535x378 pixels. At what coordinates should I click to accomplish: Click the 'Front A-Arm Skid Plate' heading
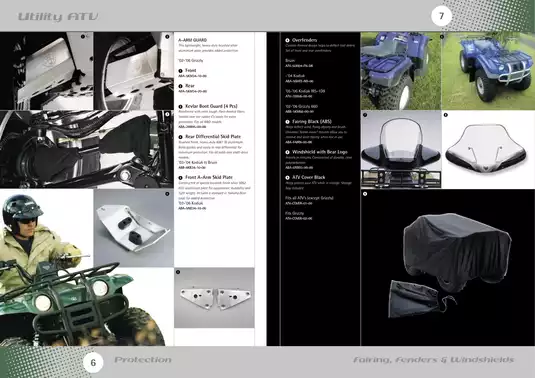[209, 177]
